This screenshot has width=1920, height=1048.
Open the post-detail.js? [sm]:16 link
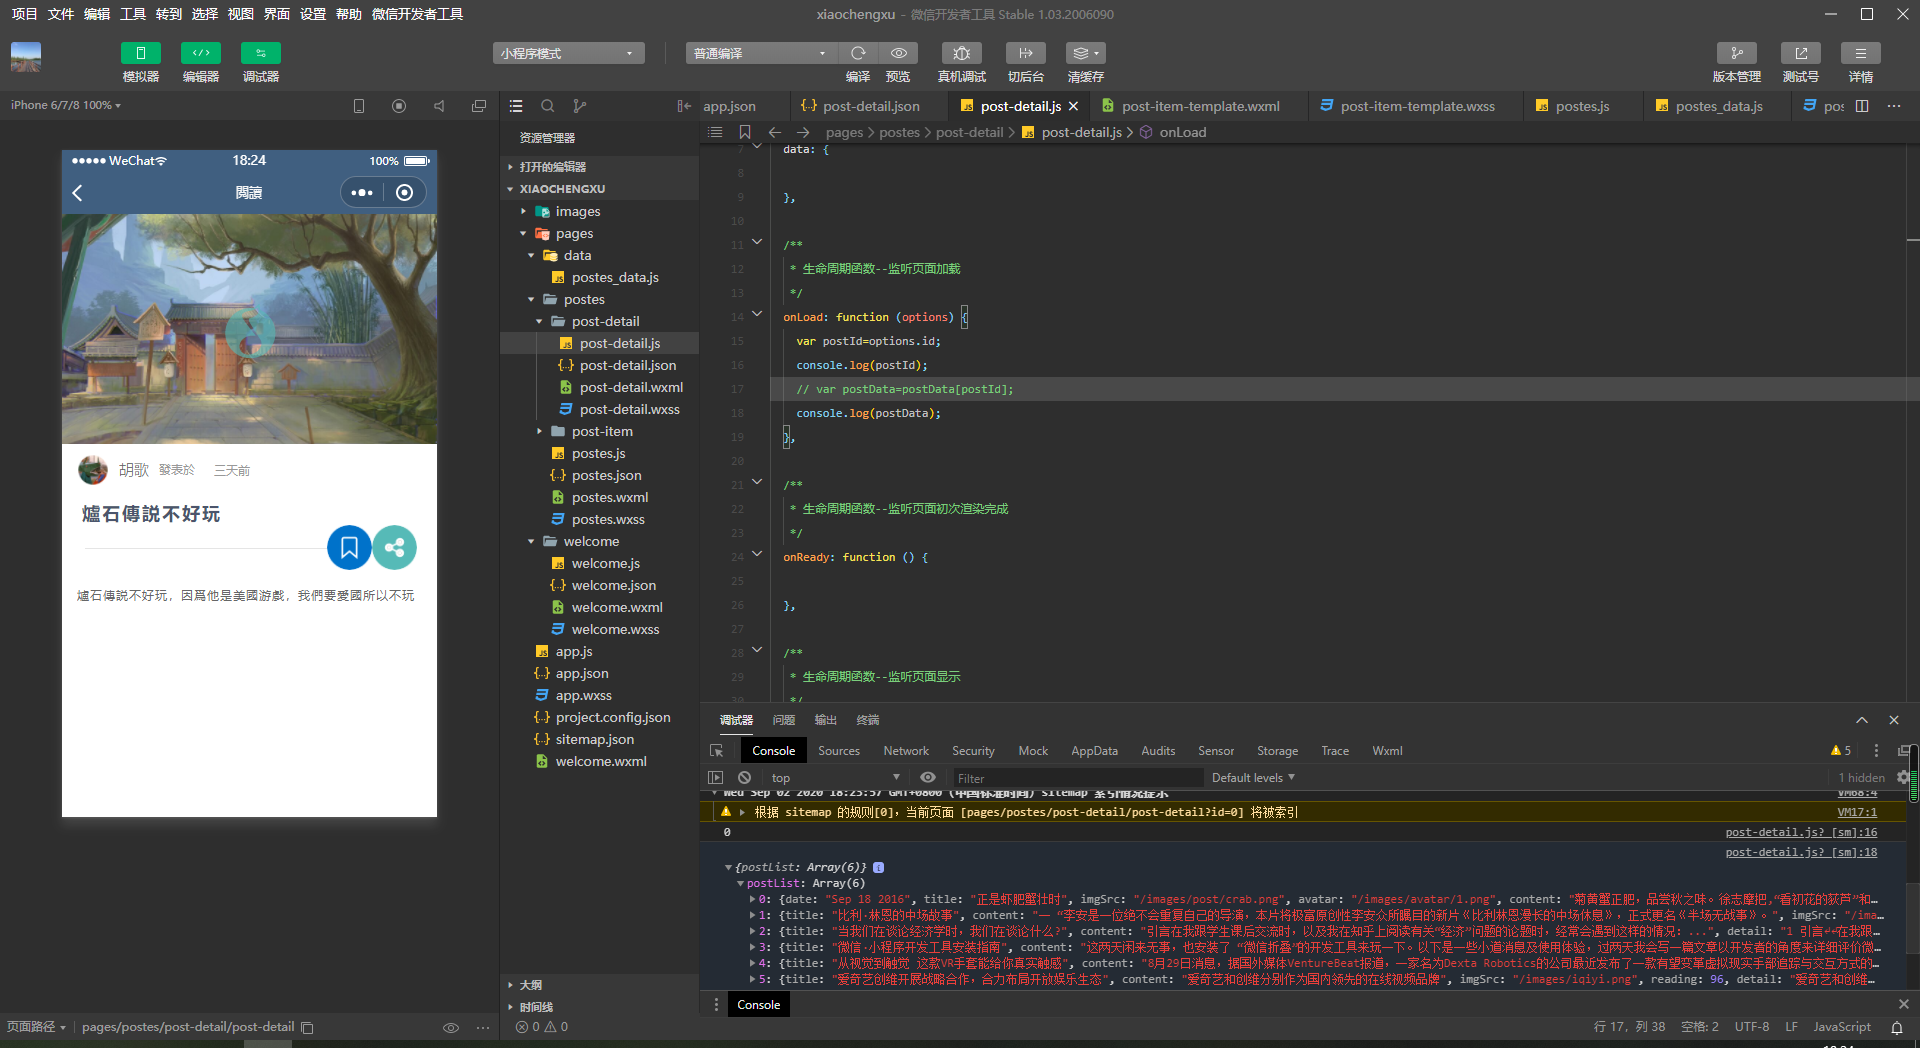[x=1801, y=832]
